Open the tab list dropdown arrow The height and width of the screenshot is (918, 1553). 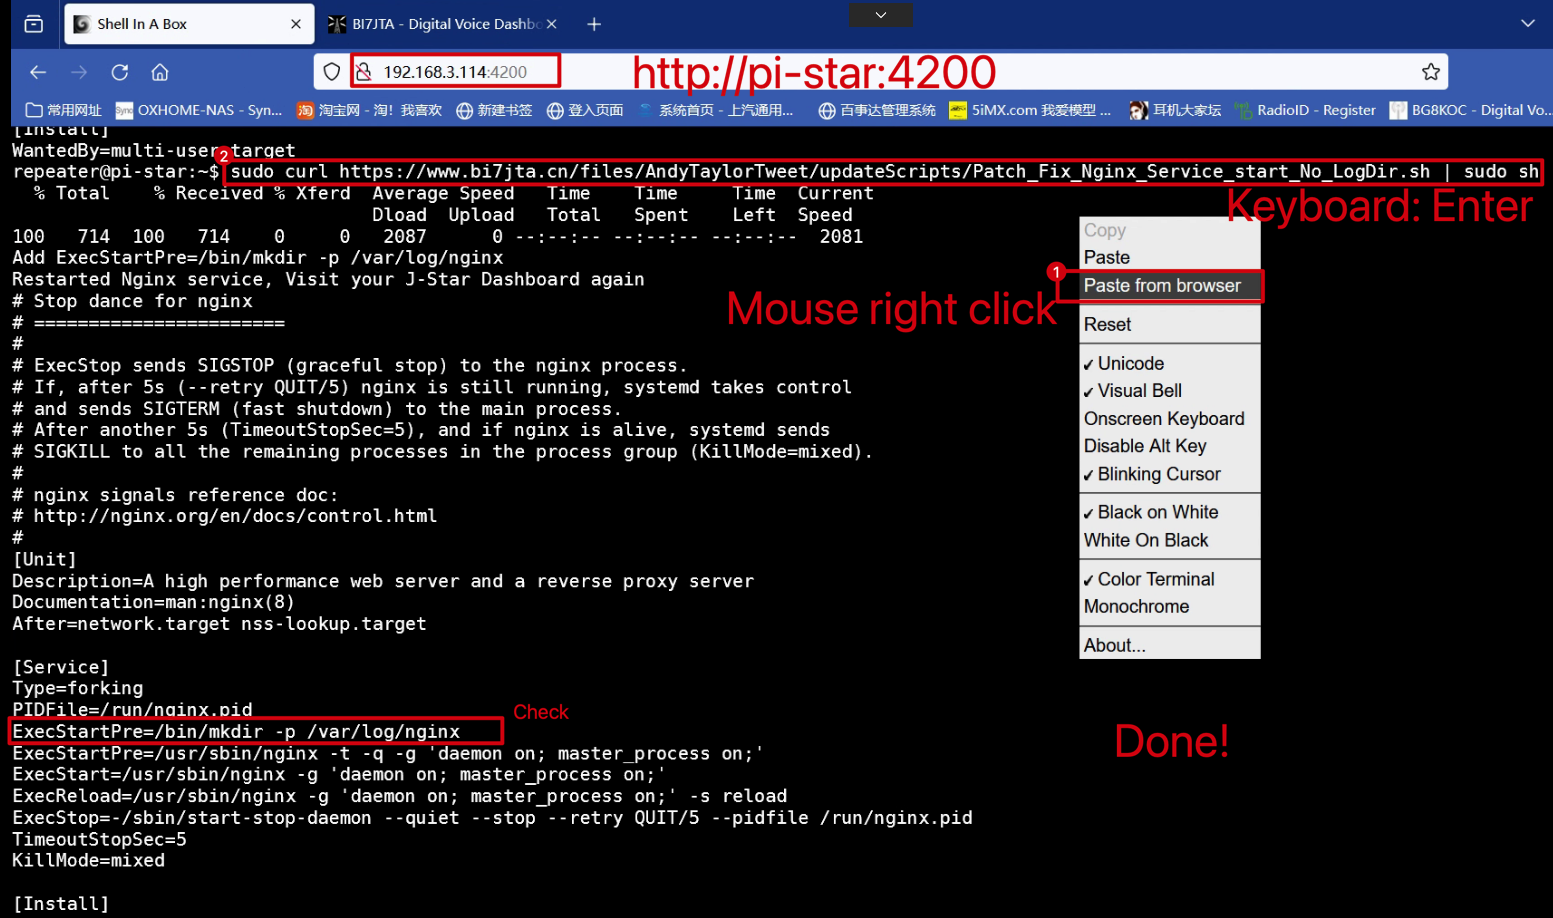(x=880, y=15)
